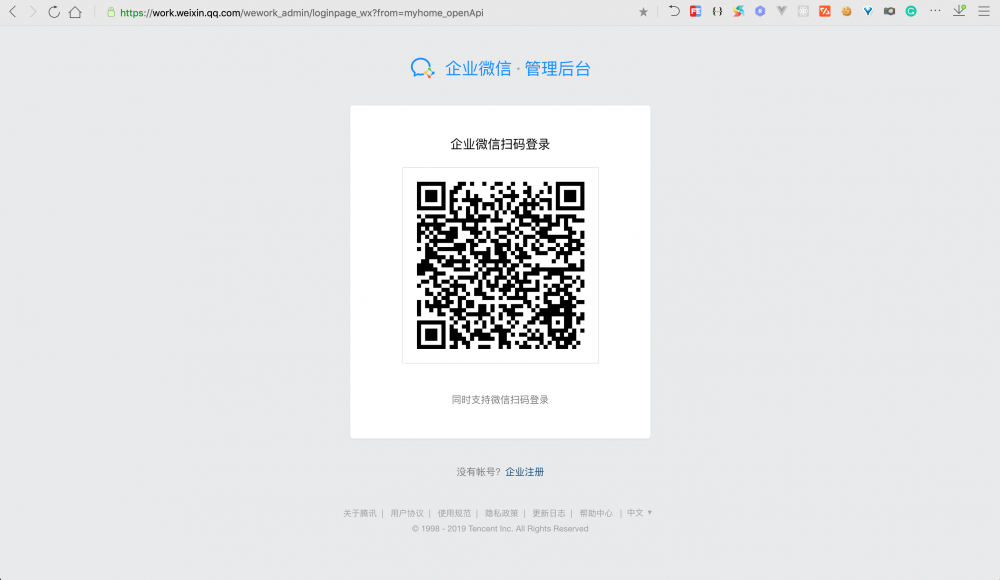Open the gray React devtools icon

[803, 11]
